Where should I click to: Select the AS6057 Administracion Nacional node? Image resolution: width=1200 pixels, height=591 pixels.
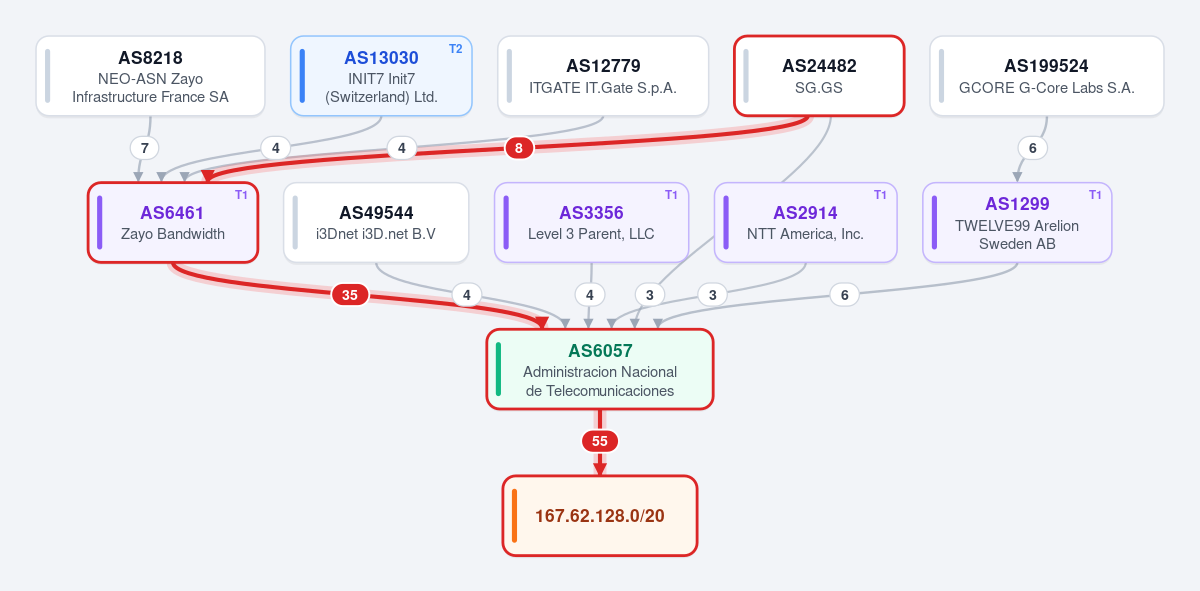pos(600,369)
